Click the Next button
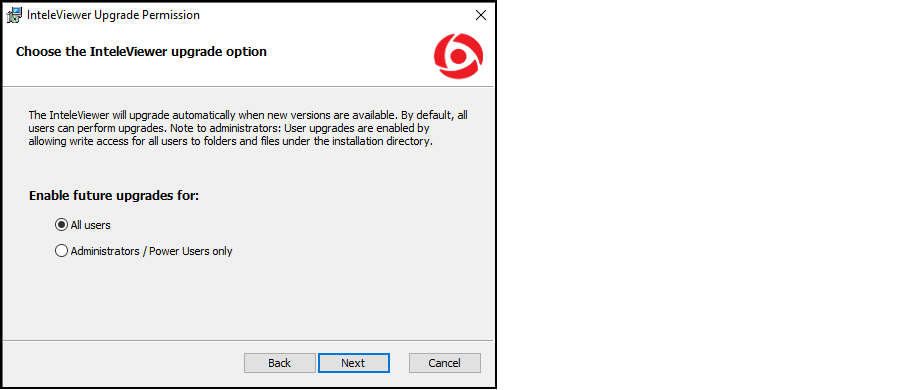The image size is (900, 390). [x=354, y=363]
